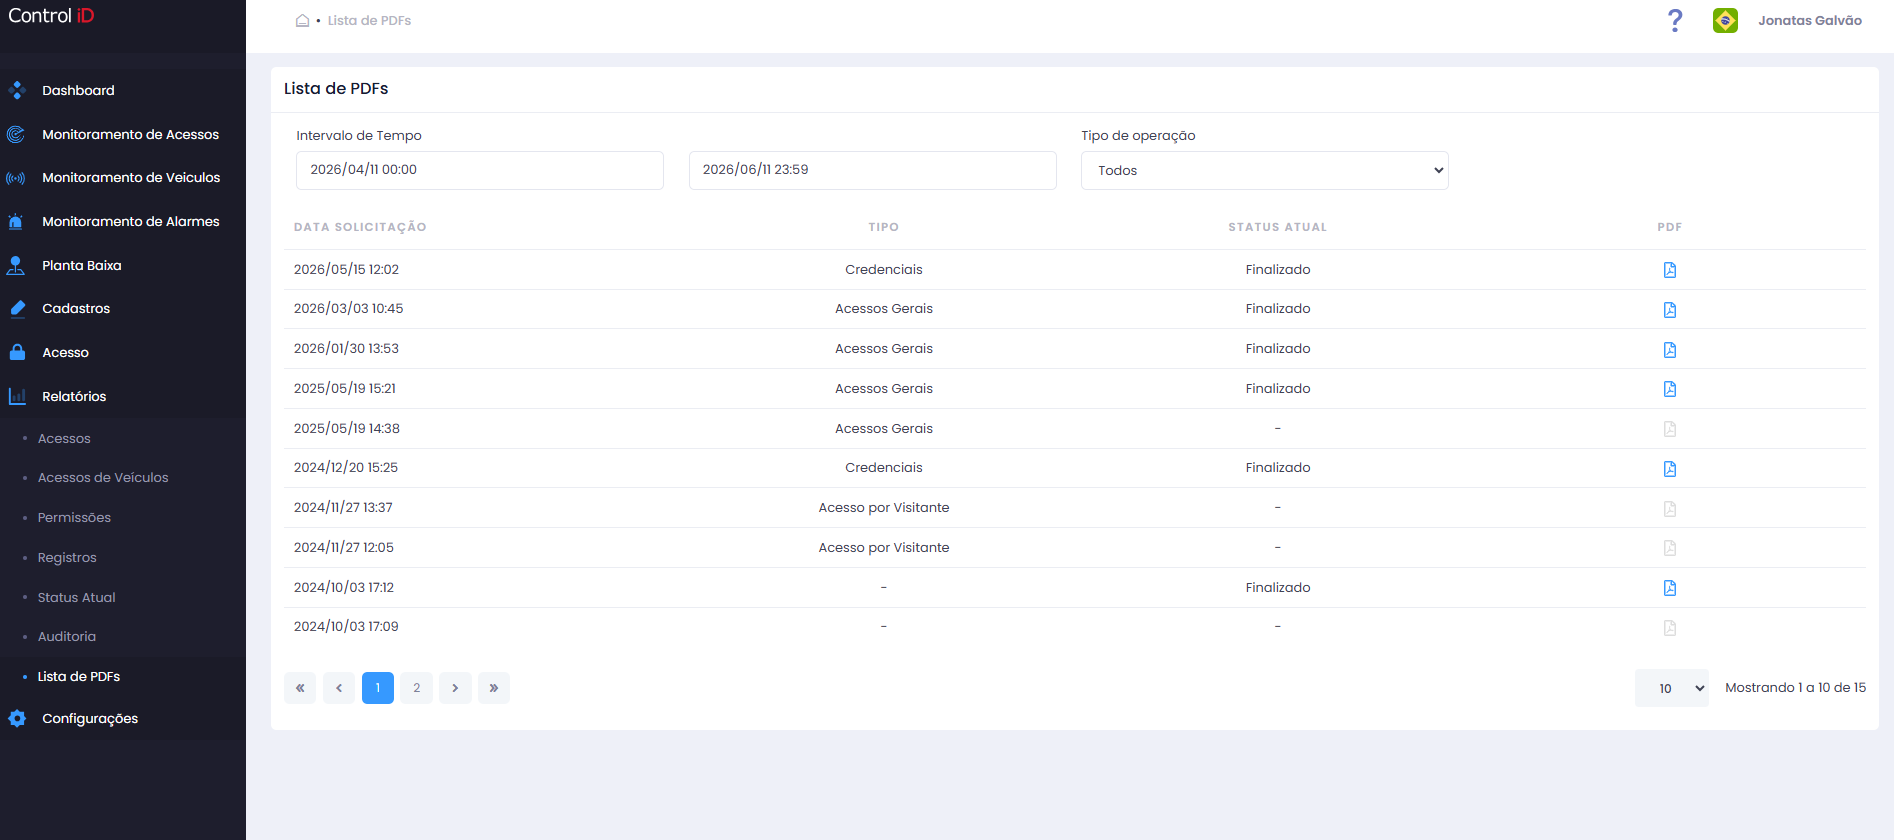Screen dimensions: 1894x840
Task: Open PDF icon for 2024/10/03 17:12 row
Action: (1669, 588)
